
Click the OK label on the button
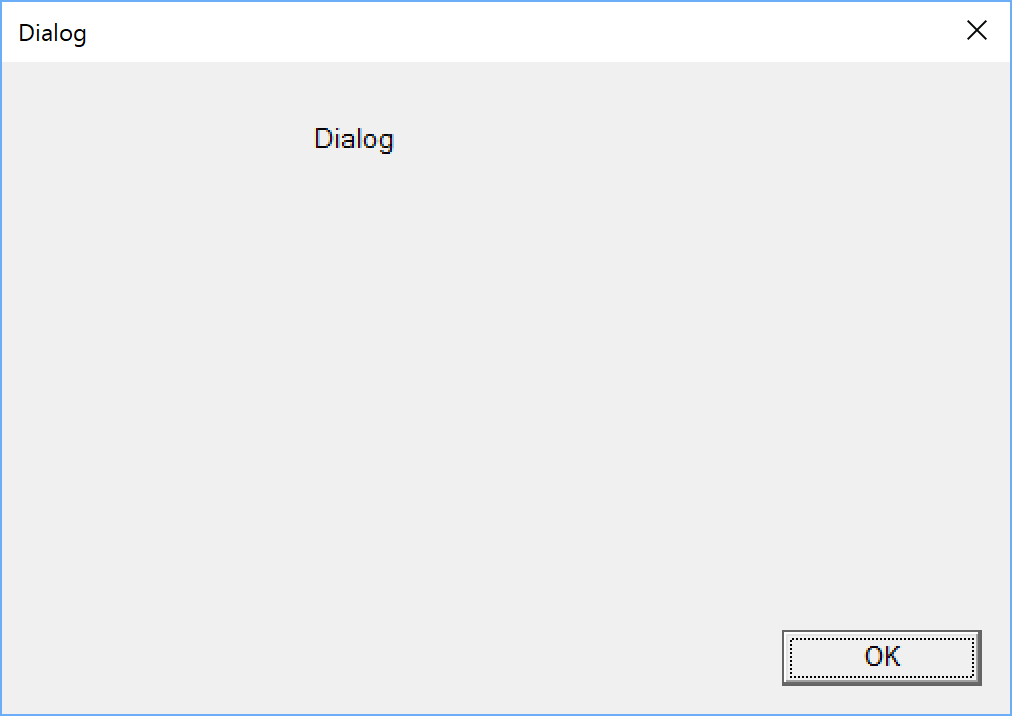point(882,656)
